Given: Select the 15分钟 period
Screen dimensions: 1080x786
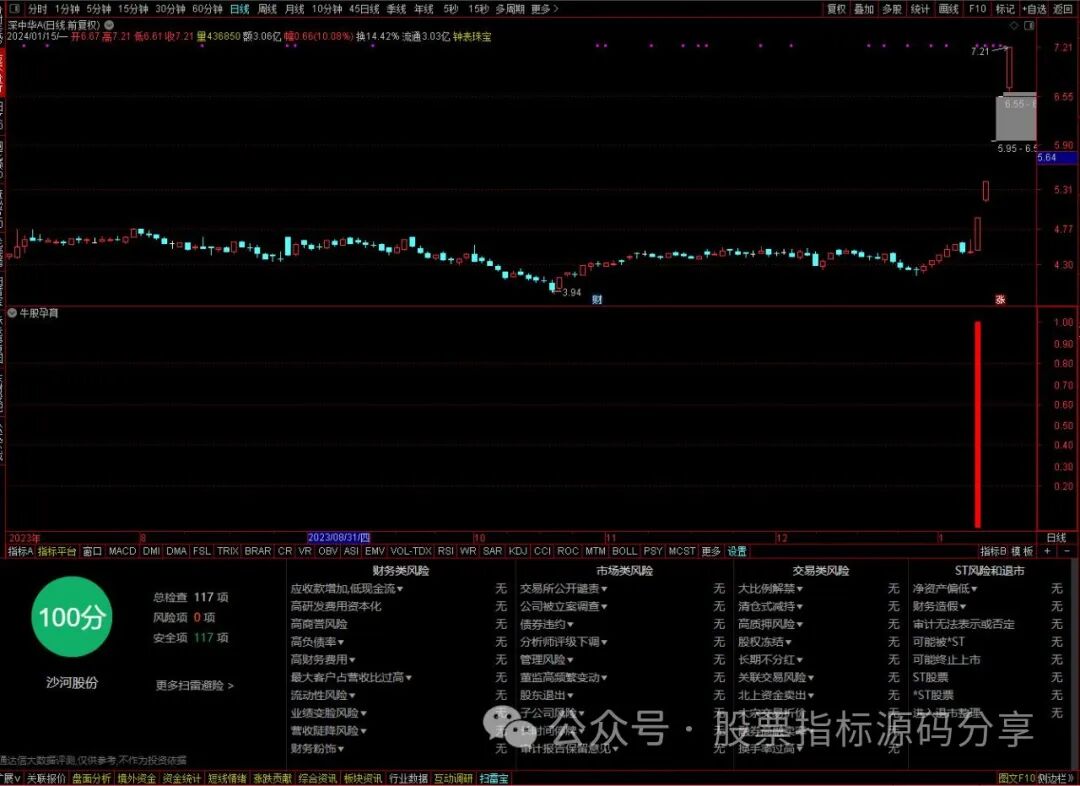Looking at the screenshot, I should 133,9.
